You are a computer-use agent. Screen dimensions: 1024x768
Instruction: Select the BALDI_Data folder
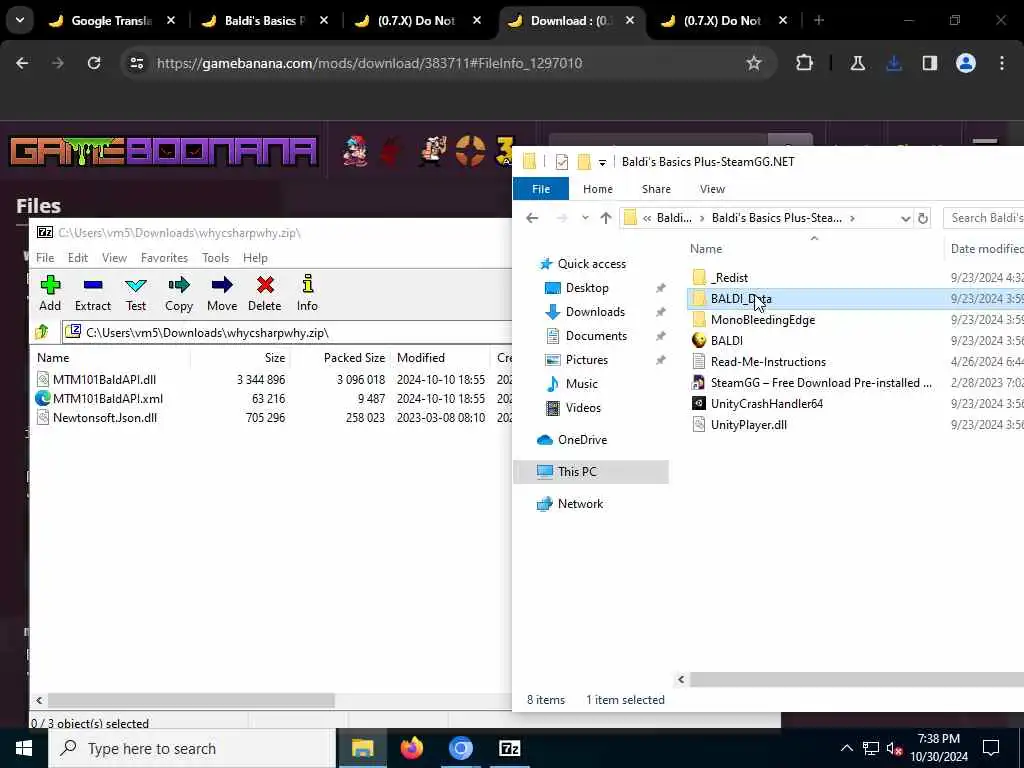(741, 299)
